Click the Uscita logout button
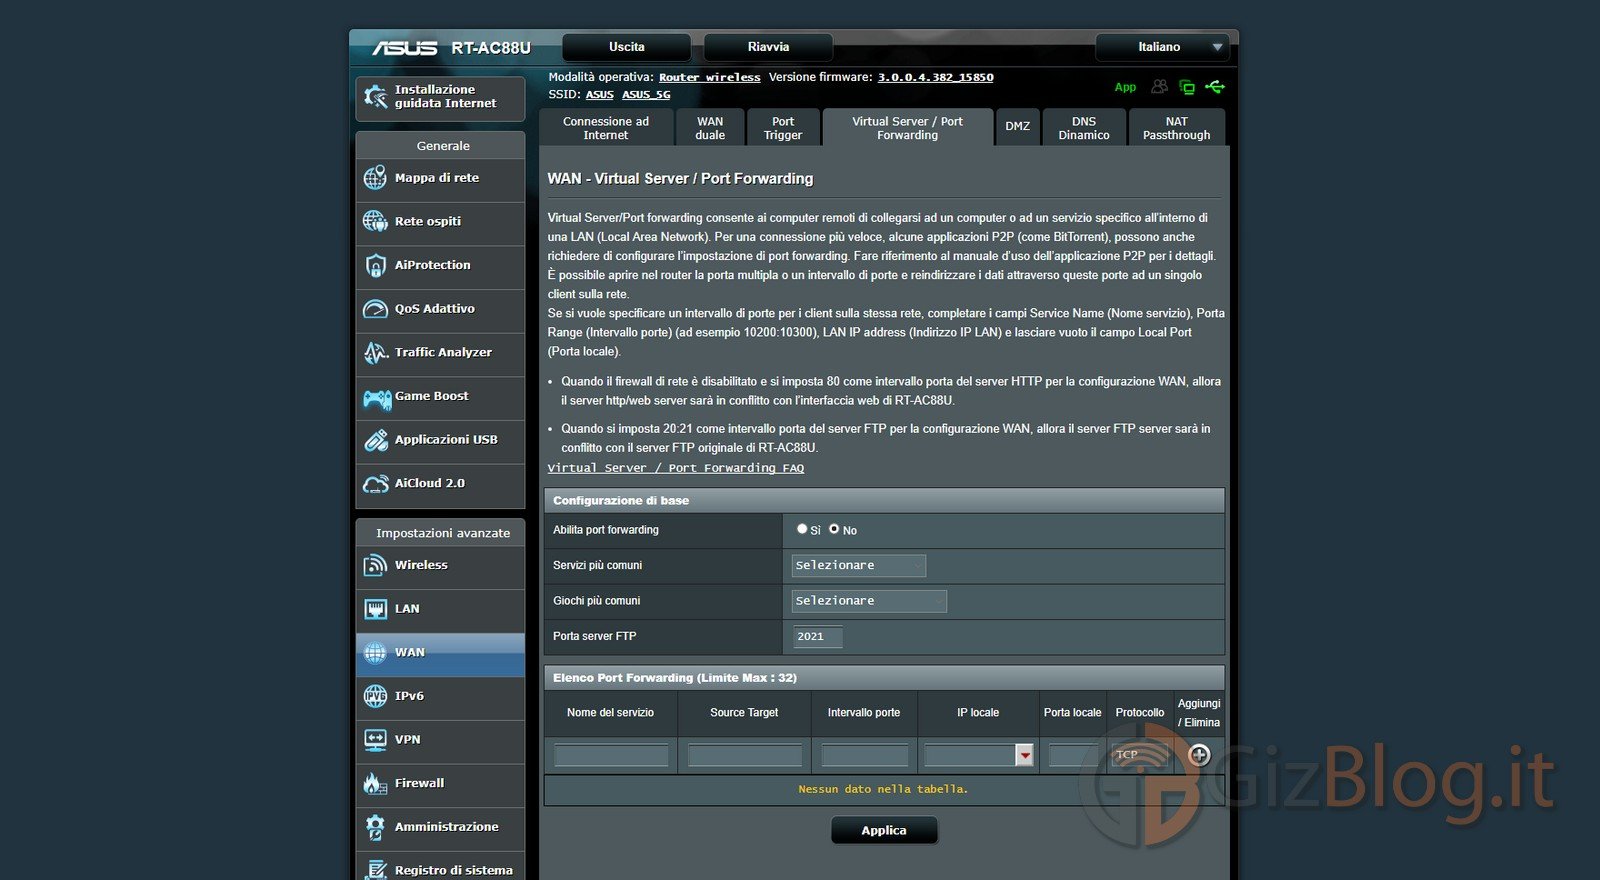 pyautogui.click(x=627, y=47)
